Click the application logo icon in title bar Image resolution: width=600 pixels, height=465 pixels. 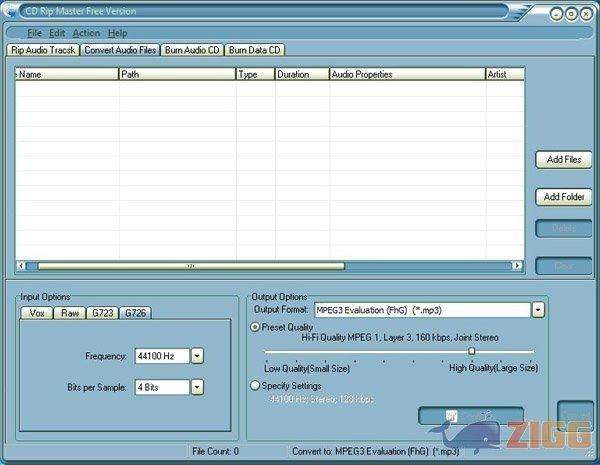pyautogui.click(x=9, y=10)
